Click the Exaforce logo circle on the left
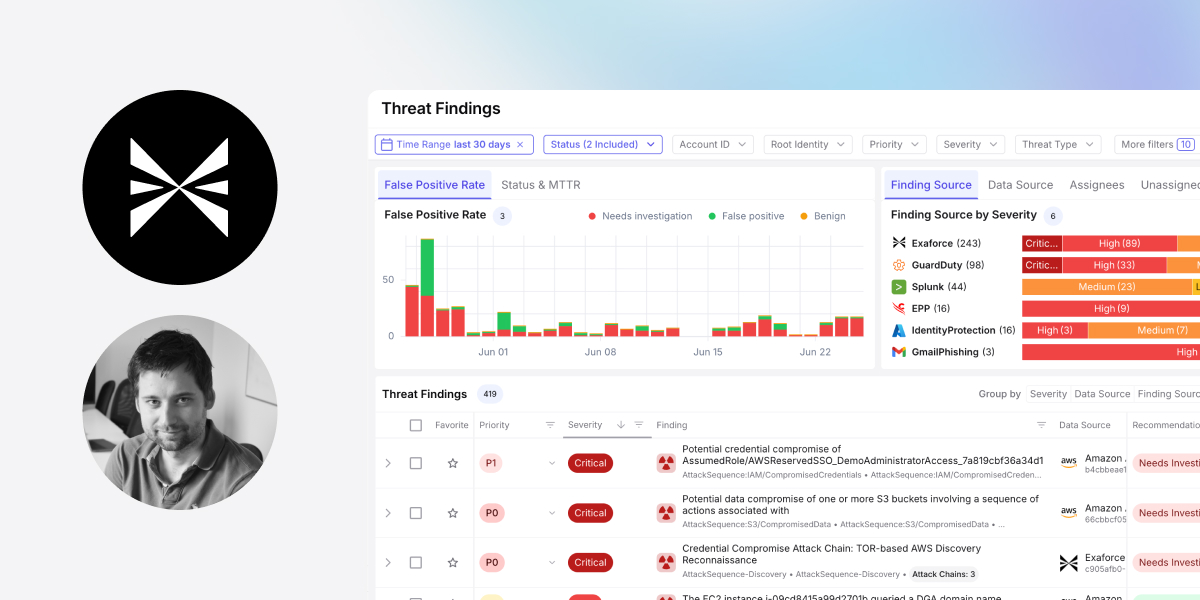 pos(180,188)
